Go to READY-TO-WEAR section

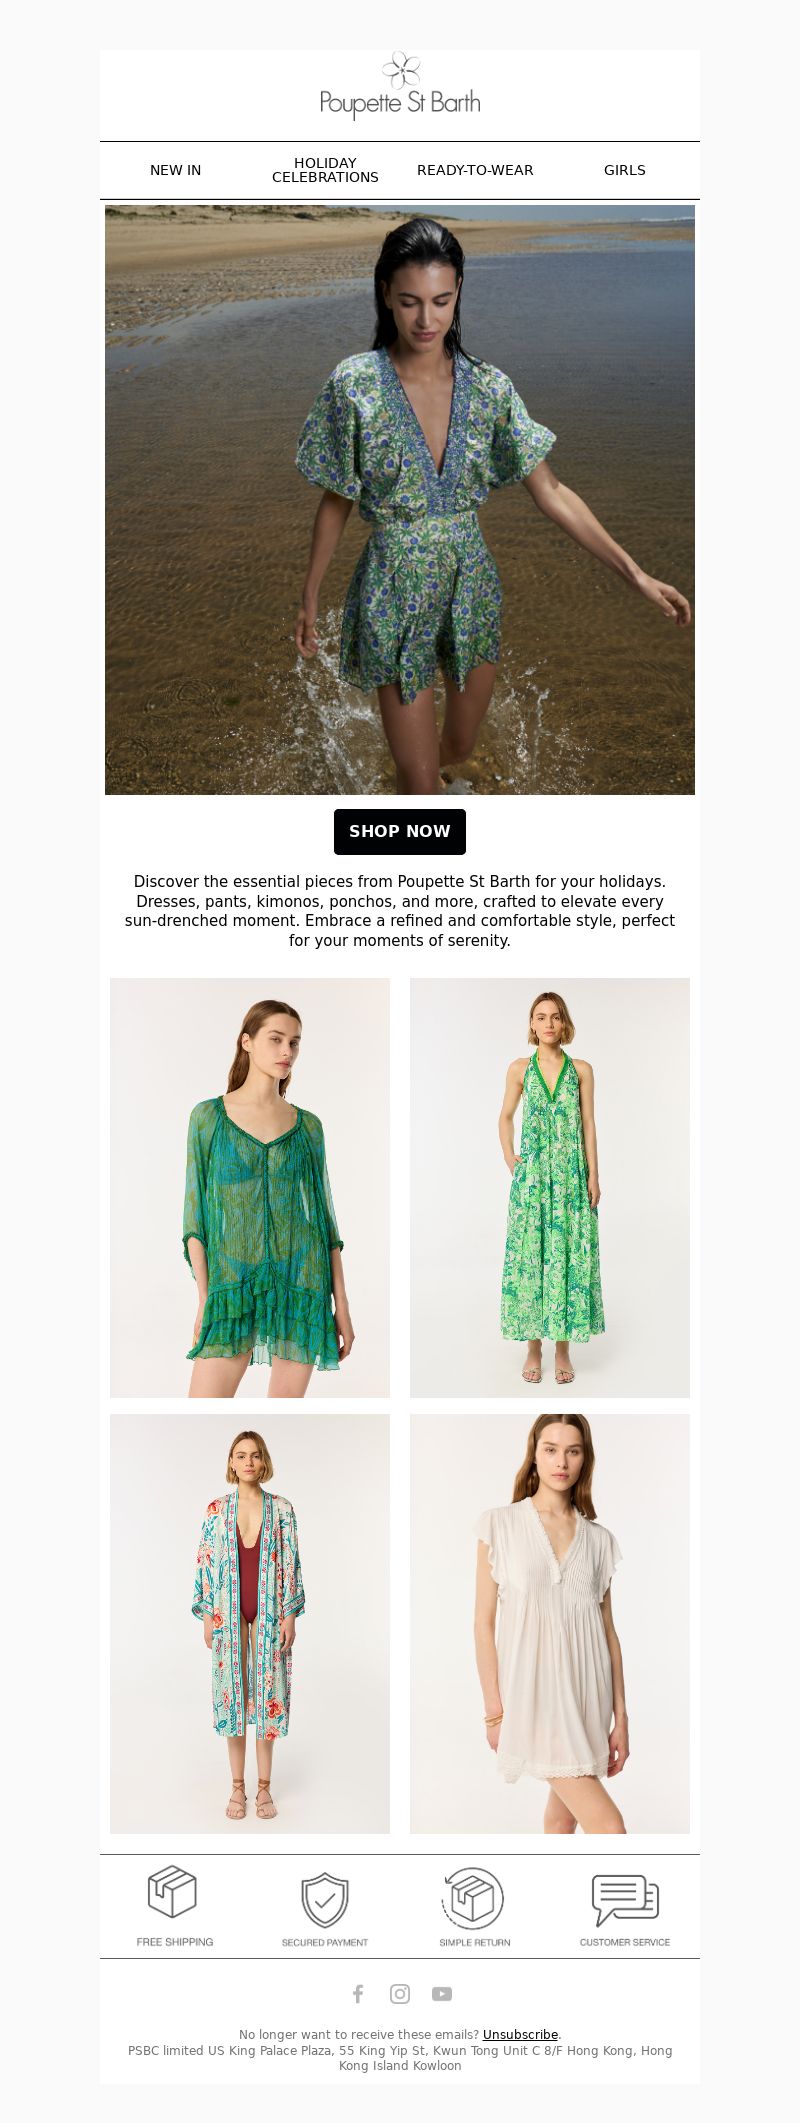pos(475,170)
